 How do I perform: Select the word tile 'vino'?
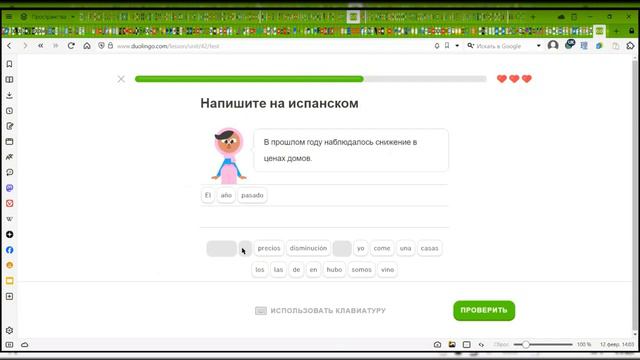point(387,269)
